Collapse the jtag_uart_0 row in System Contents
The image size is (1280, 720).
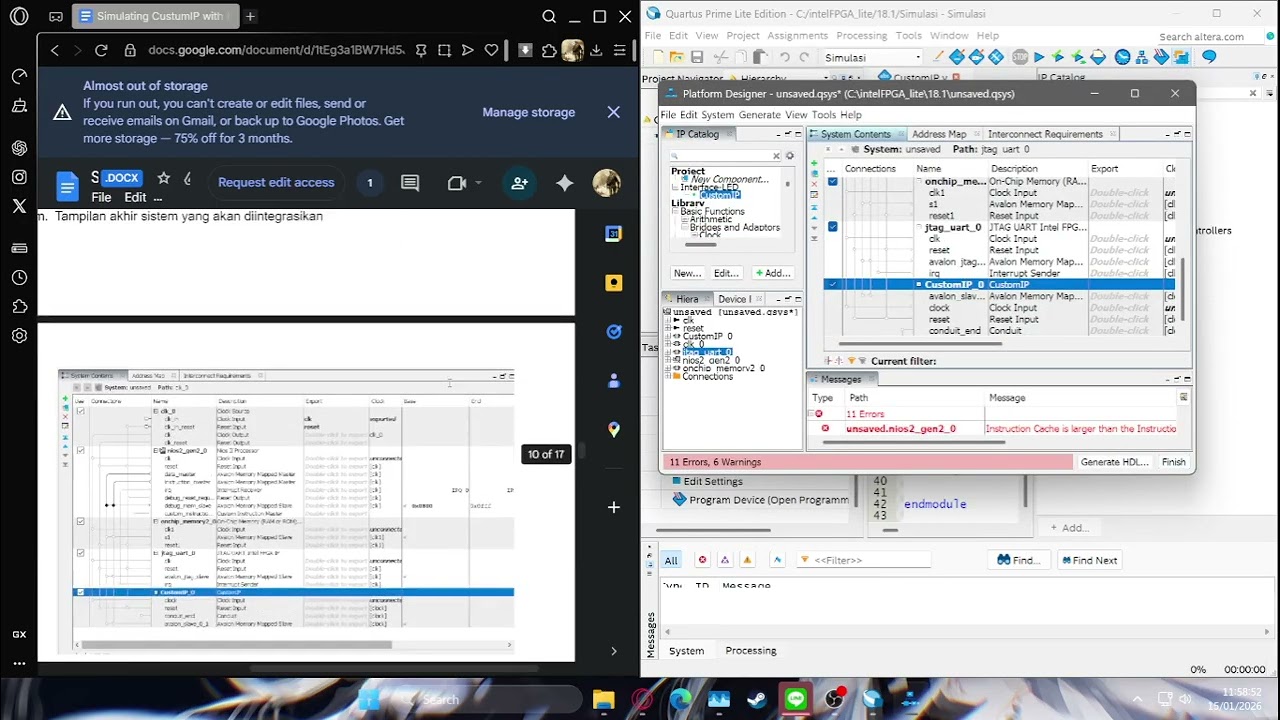point(919,227)
